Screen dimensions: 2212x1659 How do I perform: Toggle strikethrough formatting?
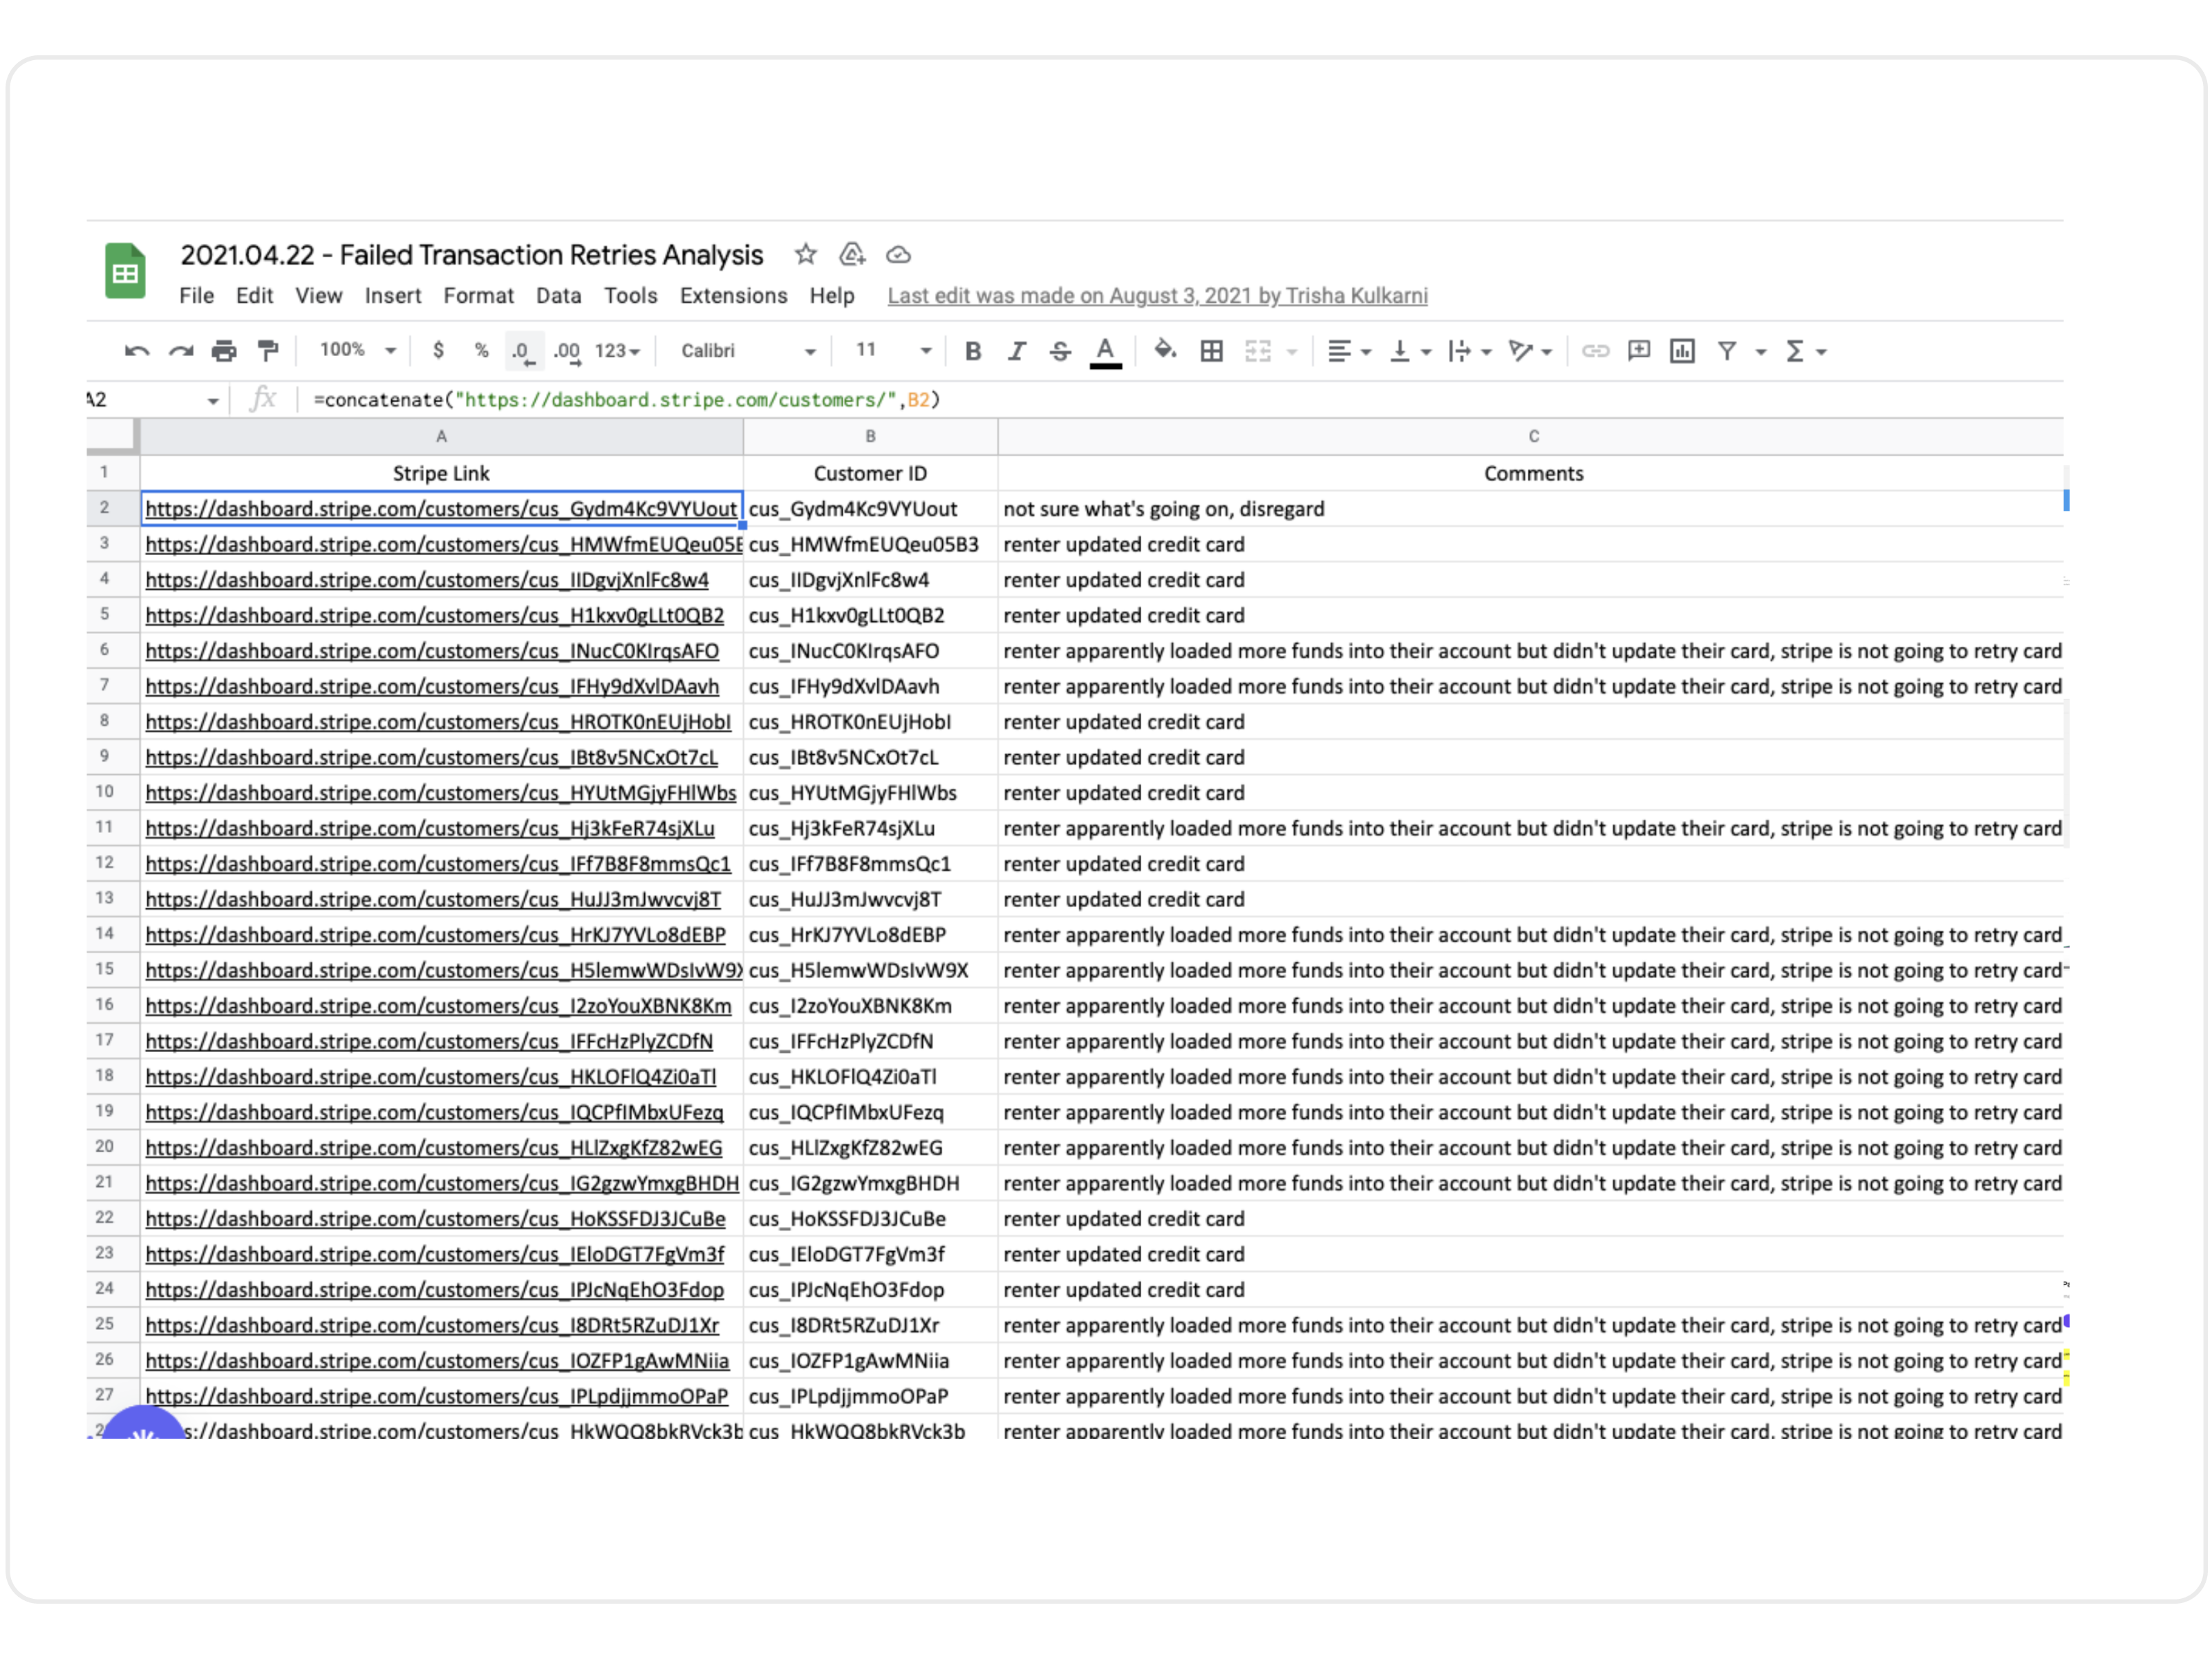click(x=1060, y=351)
